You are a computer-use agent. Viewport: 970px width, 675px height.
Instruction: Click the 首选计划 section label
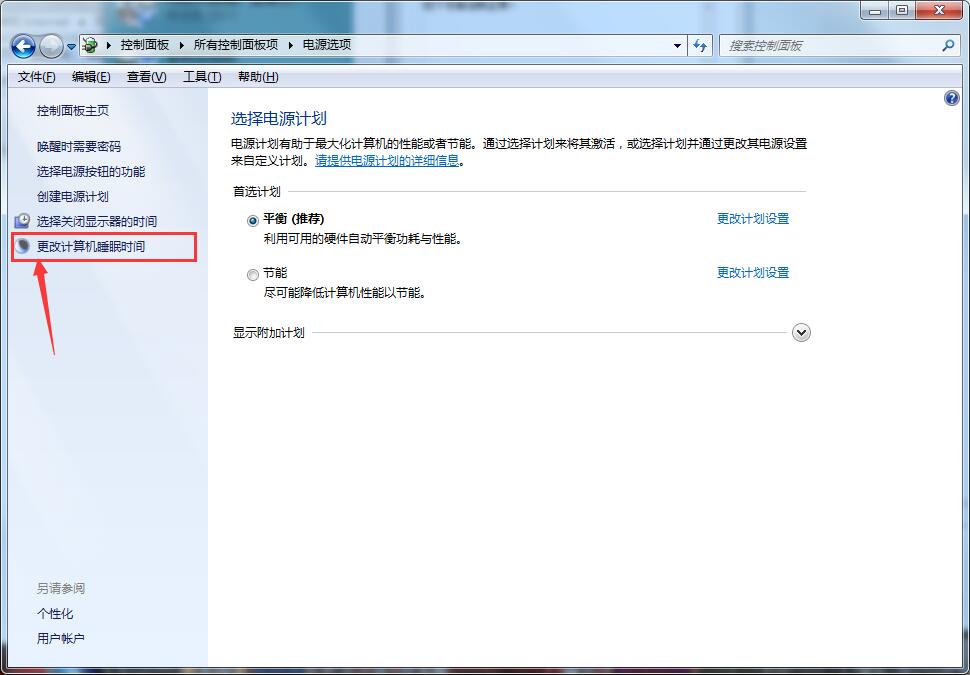coord(257,192)
